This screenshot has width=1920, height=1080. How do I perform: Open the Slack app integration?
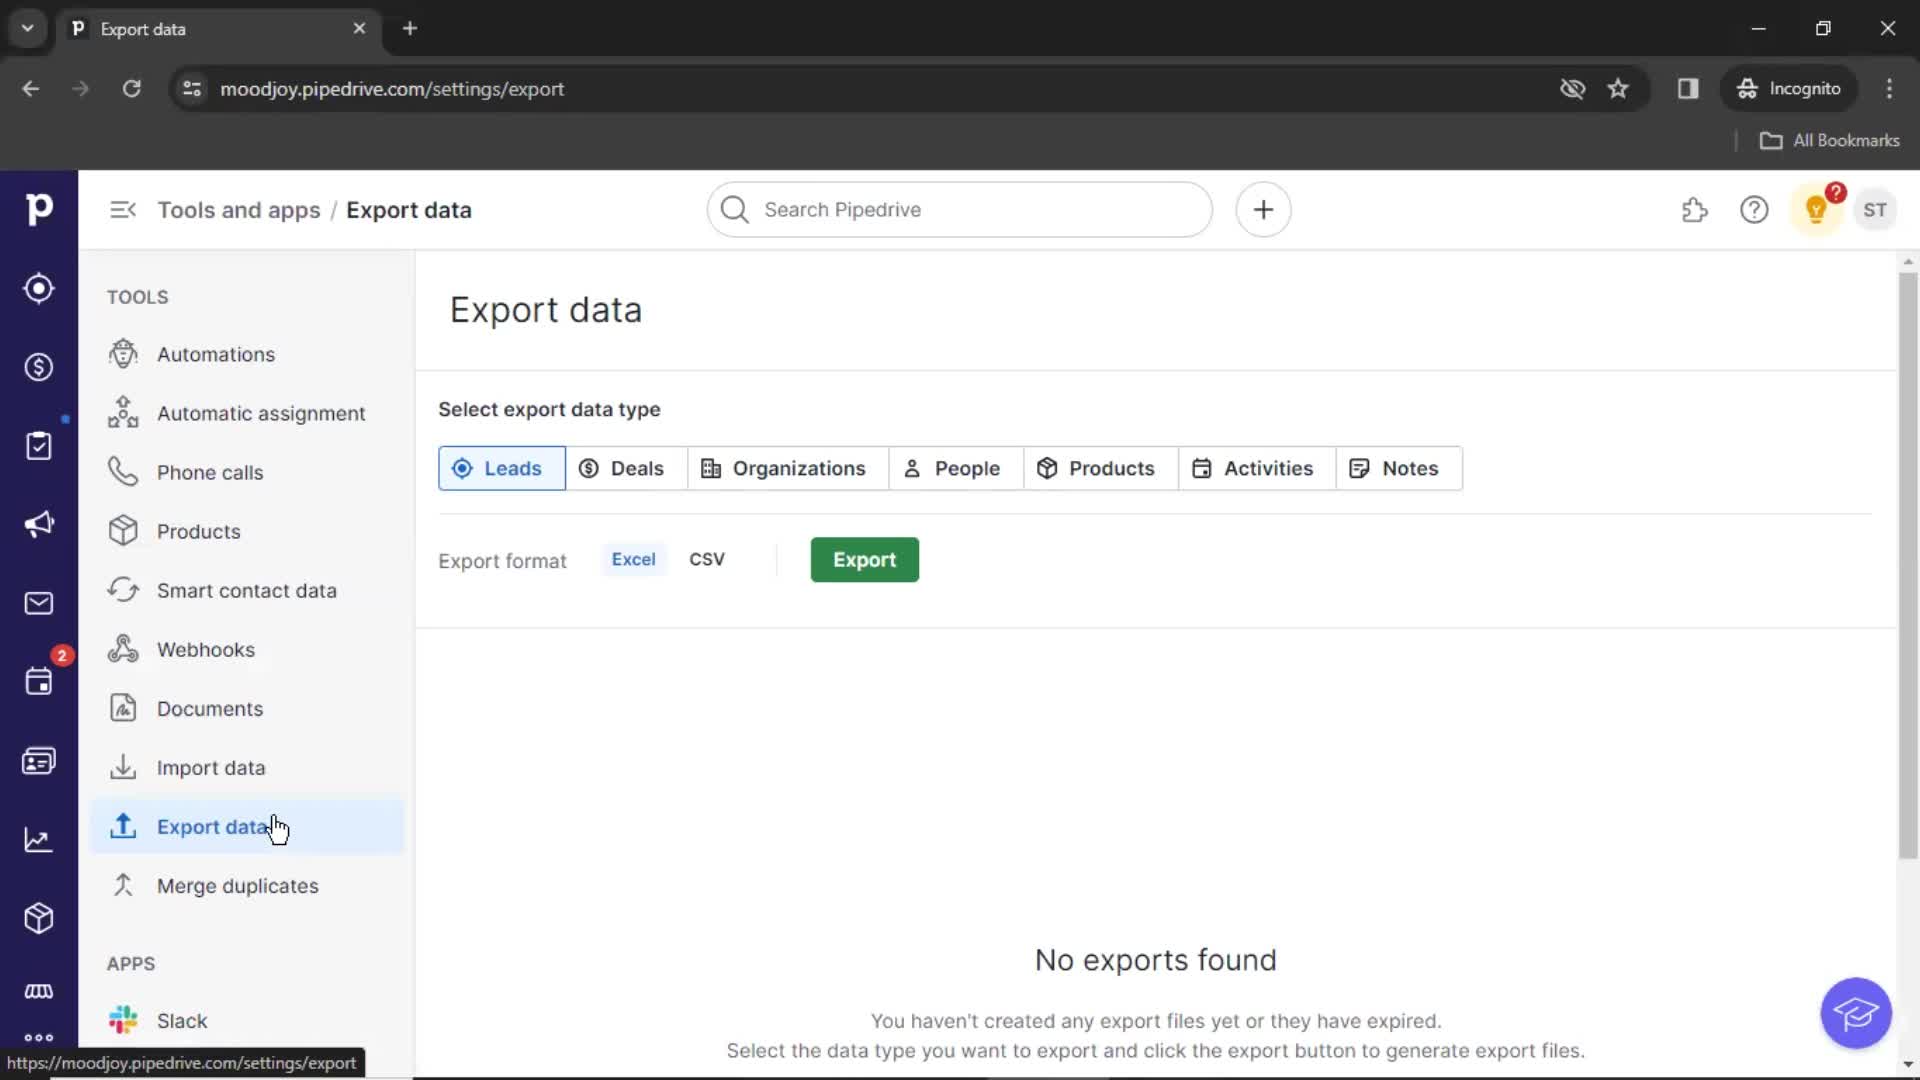tap(181, 1019)
